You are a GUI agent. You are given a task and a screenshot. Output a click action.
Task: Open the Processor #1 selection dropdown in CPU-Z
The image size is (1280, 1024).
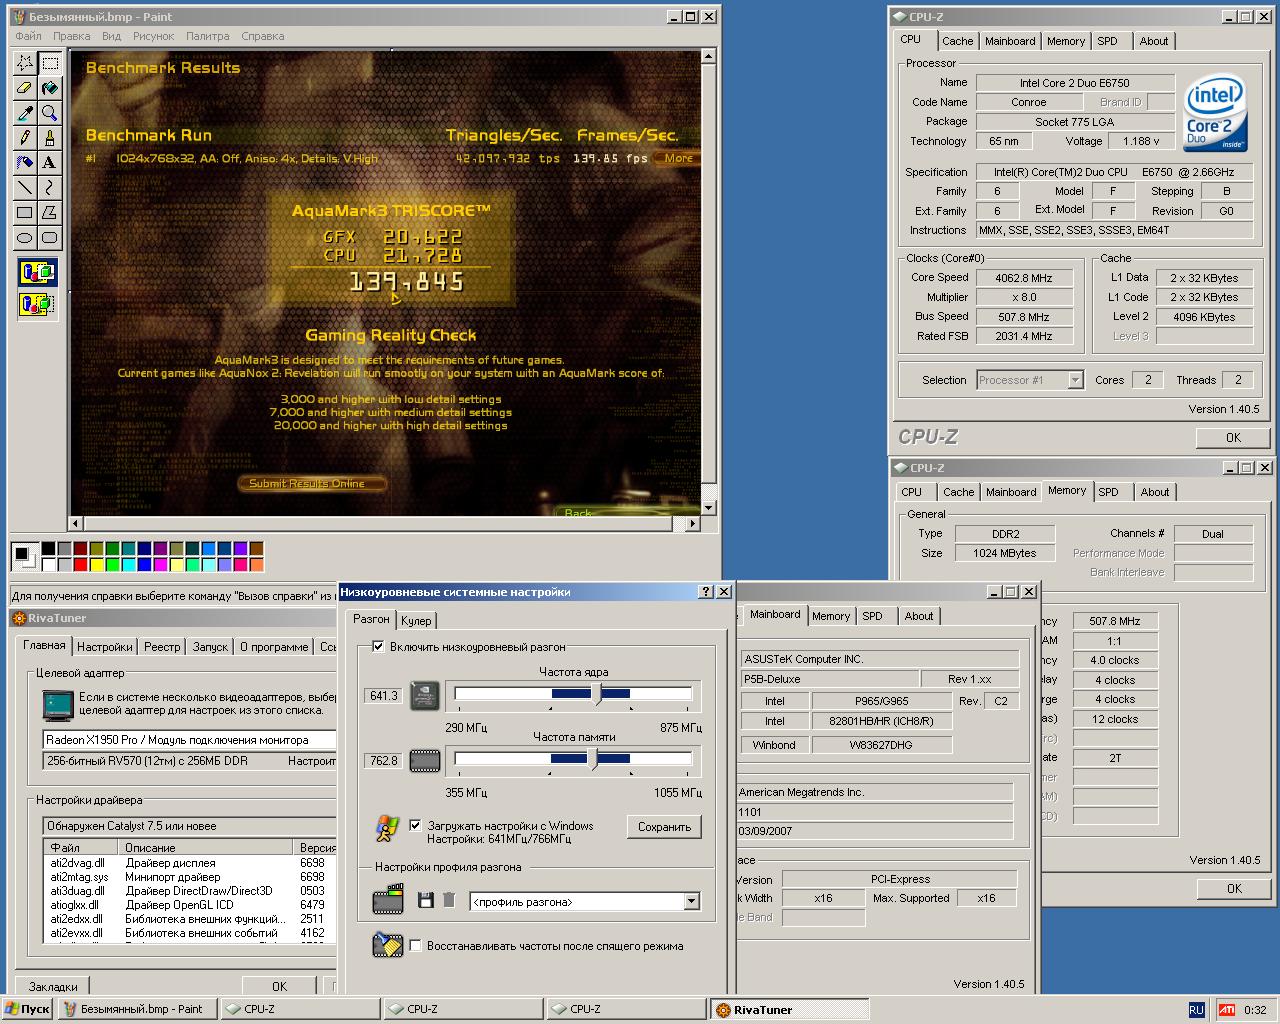1075,380
